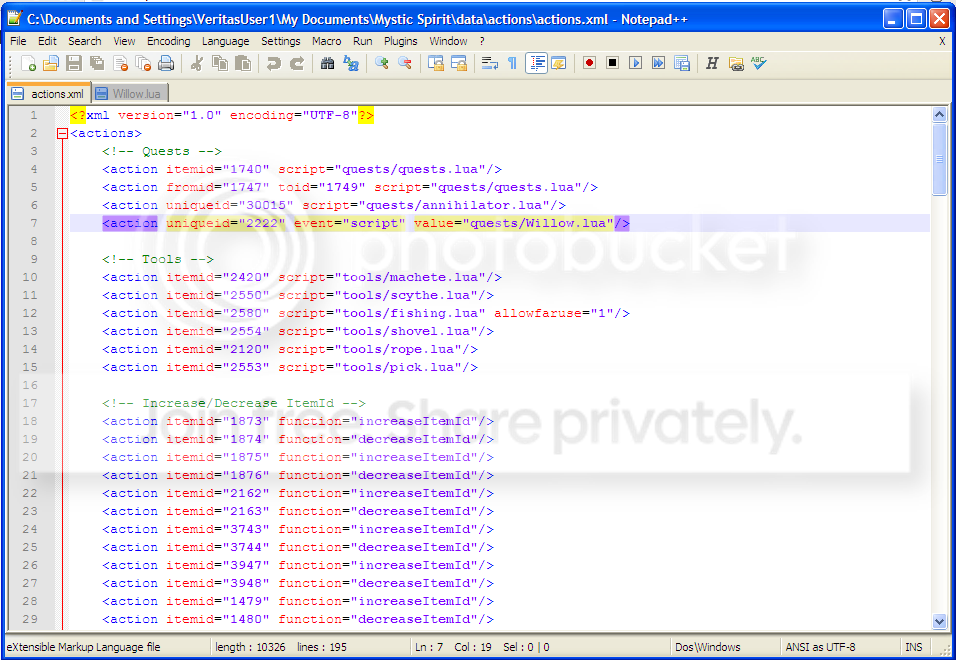Click "Dos\Windows" in the status bar
The height and width of the screenshot is (660, 956).
(x=707, y=647)
